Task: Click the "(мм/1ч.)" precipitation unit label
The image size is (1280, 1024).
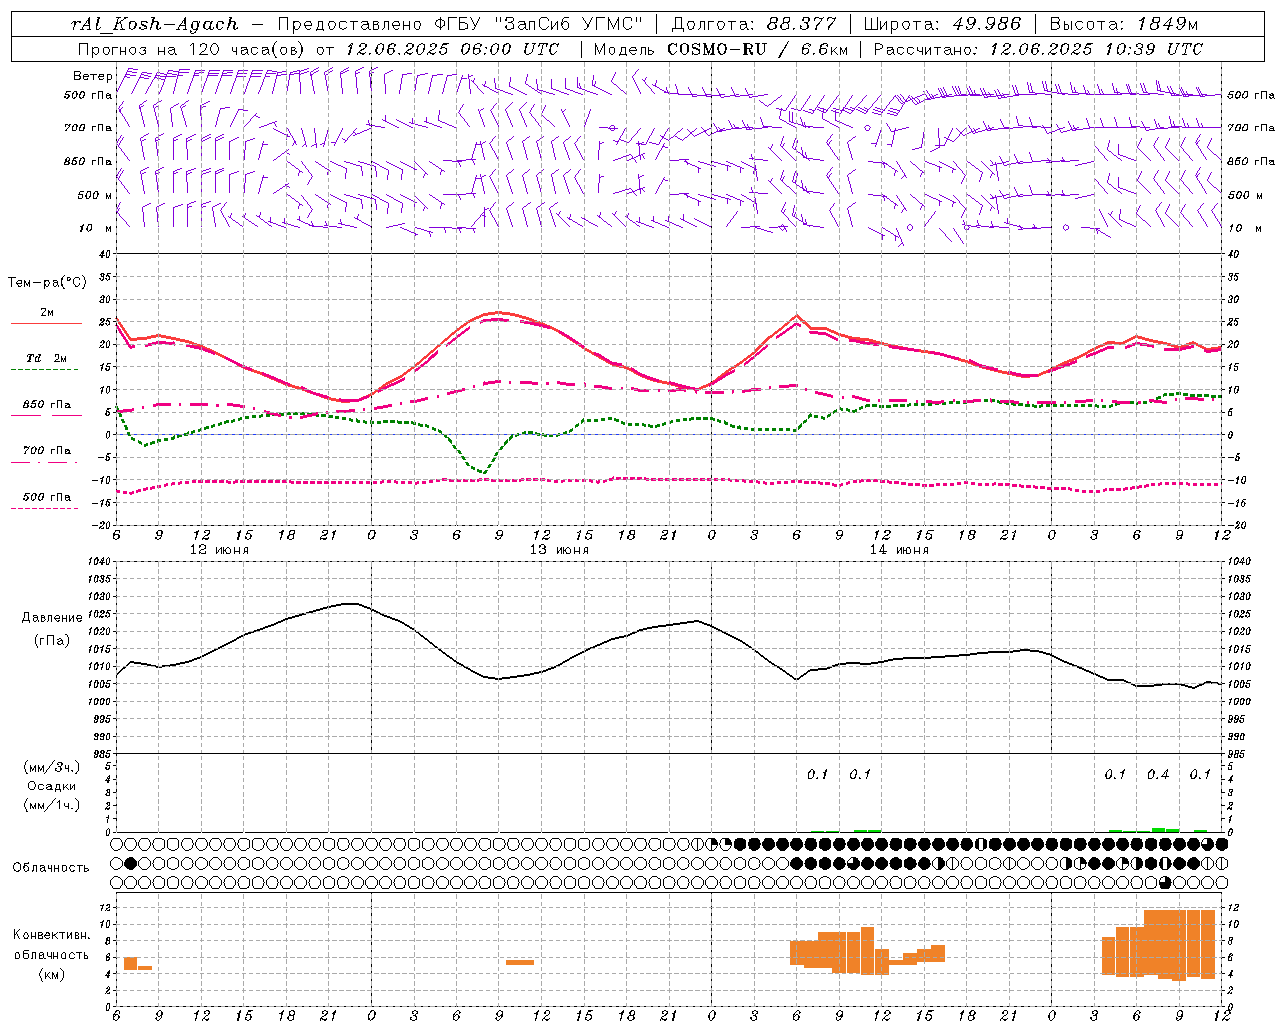Action: pyautogui.click(x=52, y=805)
